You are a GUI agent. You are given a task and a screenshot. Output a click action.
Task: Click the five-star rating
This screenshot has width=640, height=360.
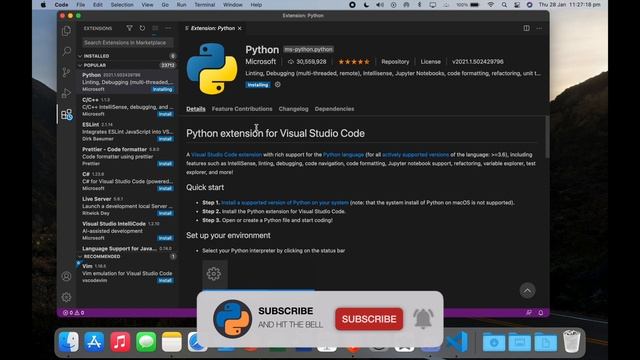[354, 62]
